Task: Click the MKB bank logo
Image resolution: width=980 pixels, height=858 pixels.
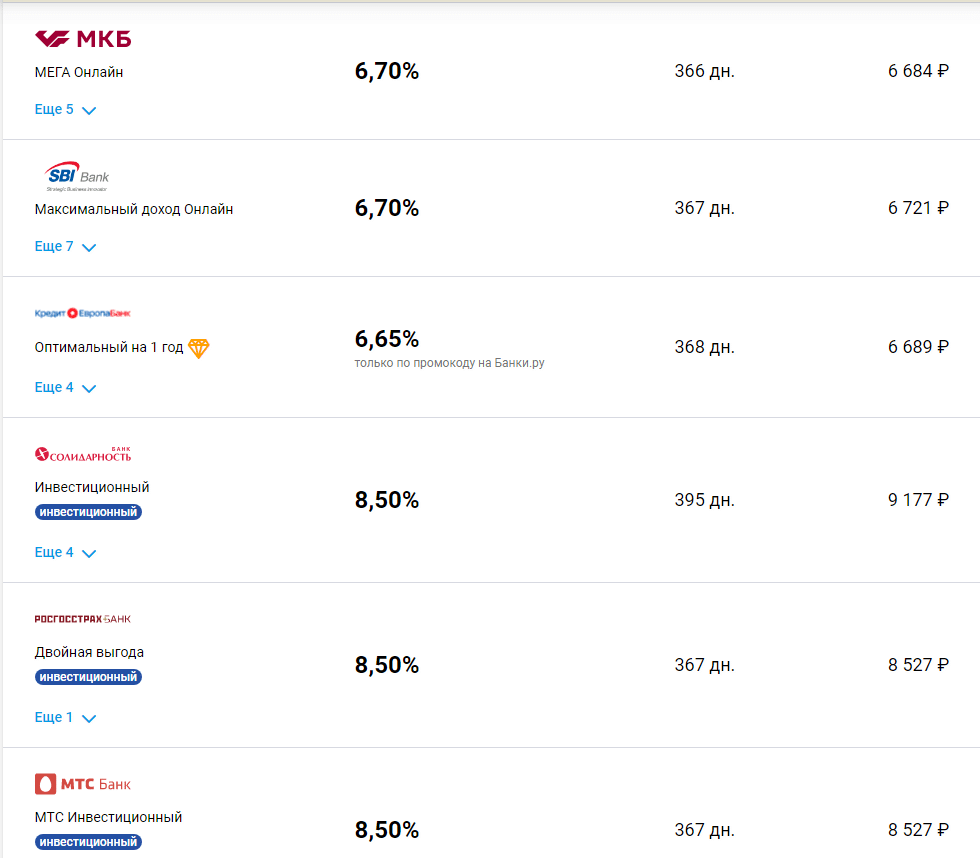Action: tap(83, 39)
